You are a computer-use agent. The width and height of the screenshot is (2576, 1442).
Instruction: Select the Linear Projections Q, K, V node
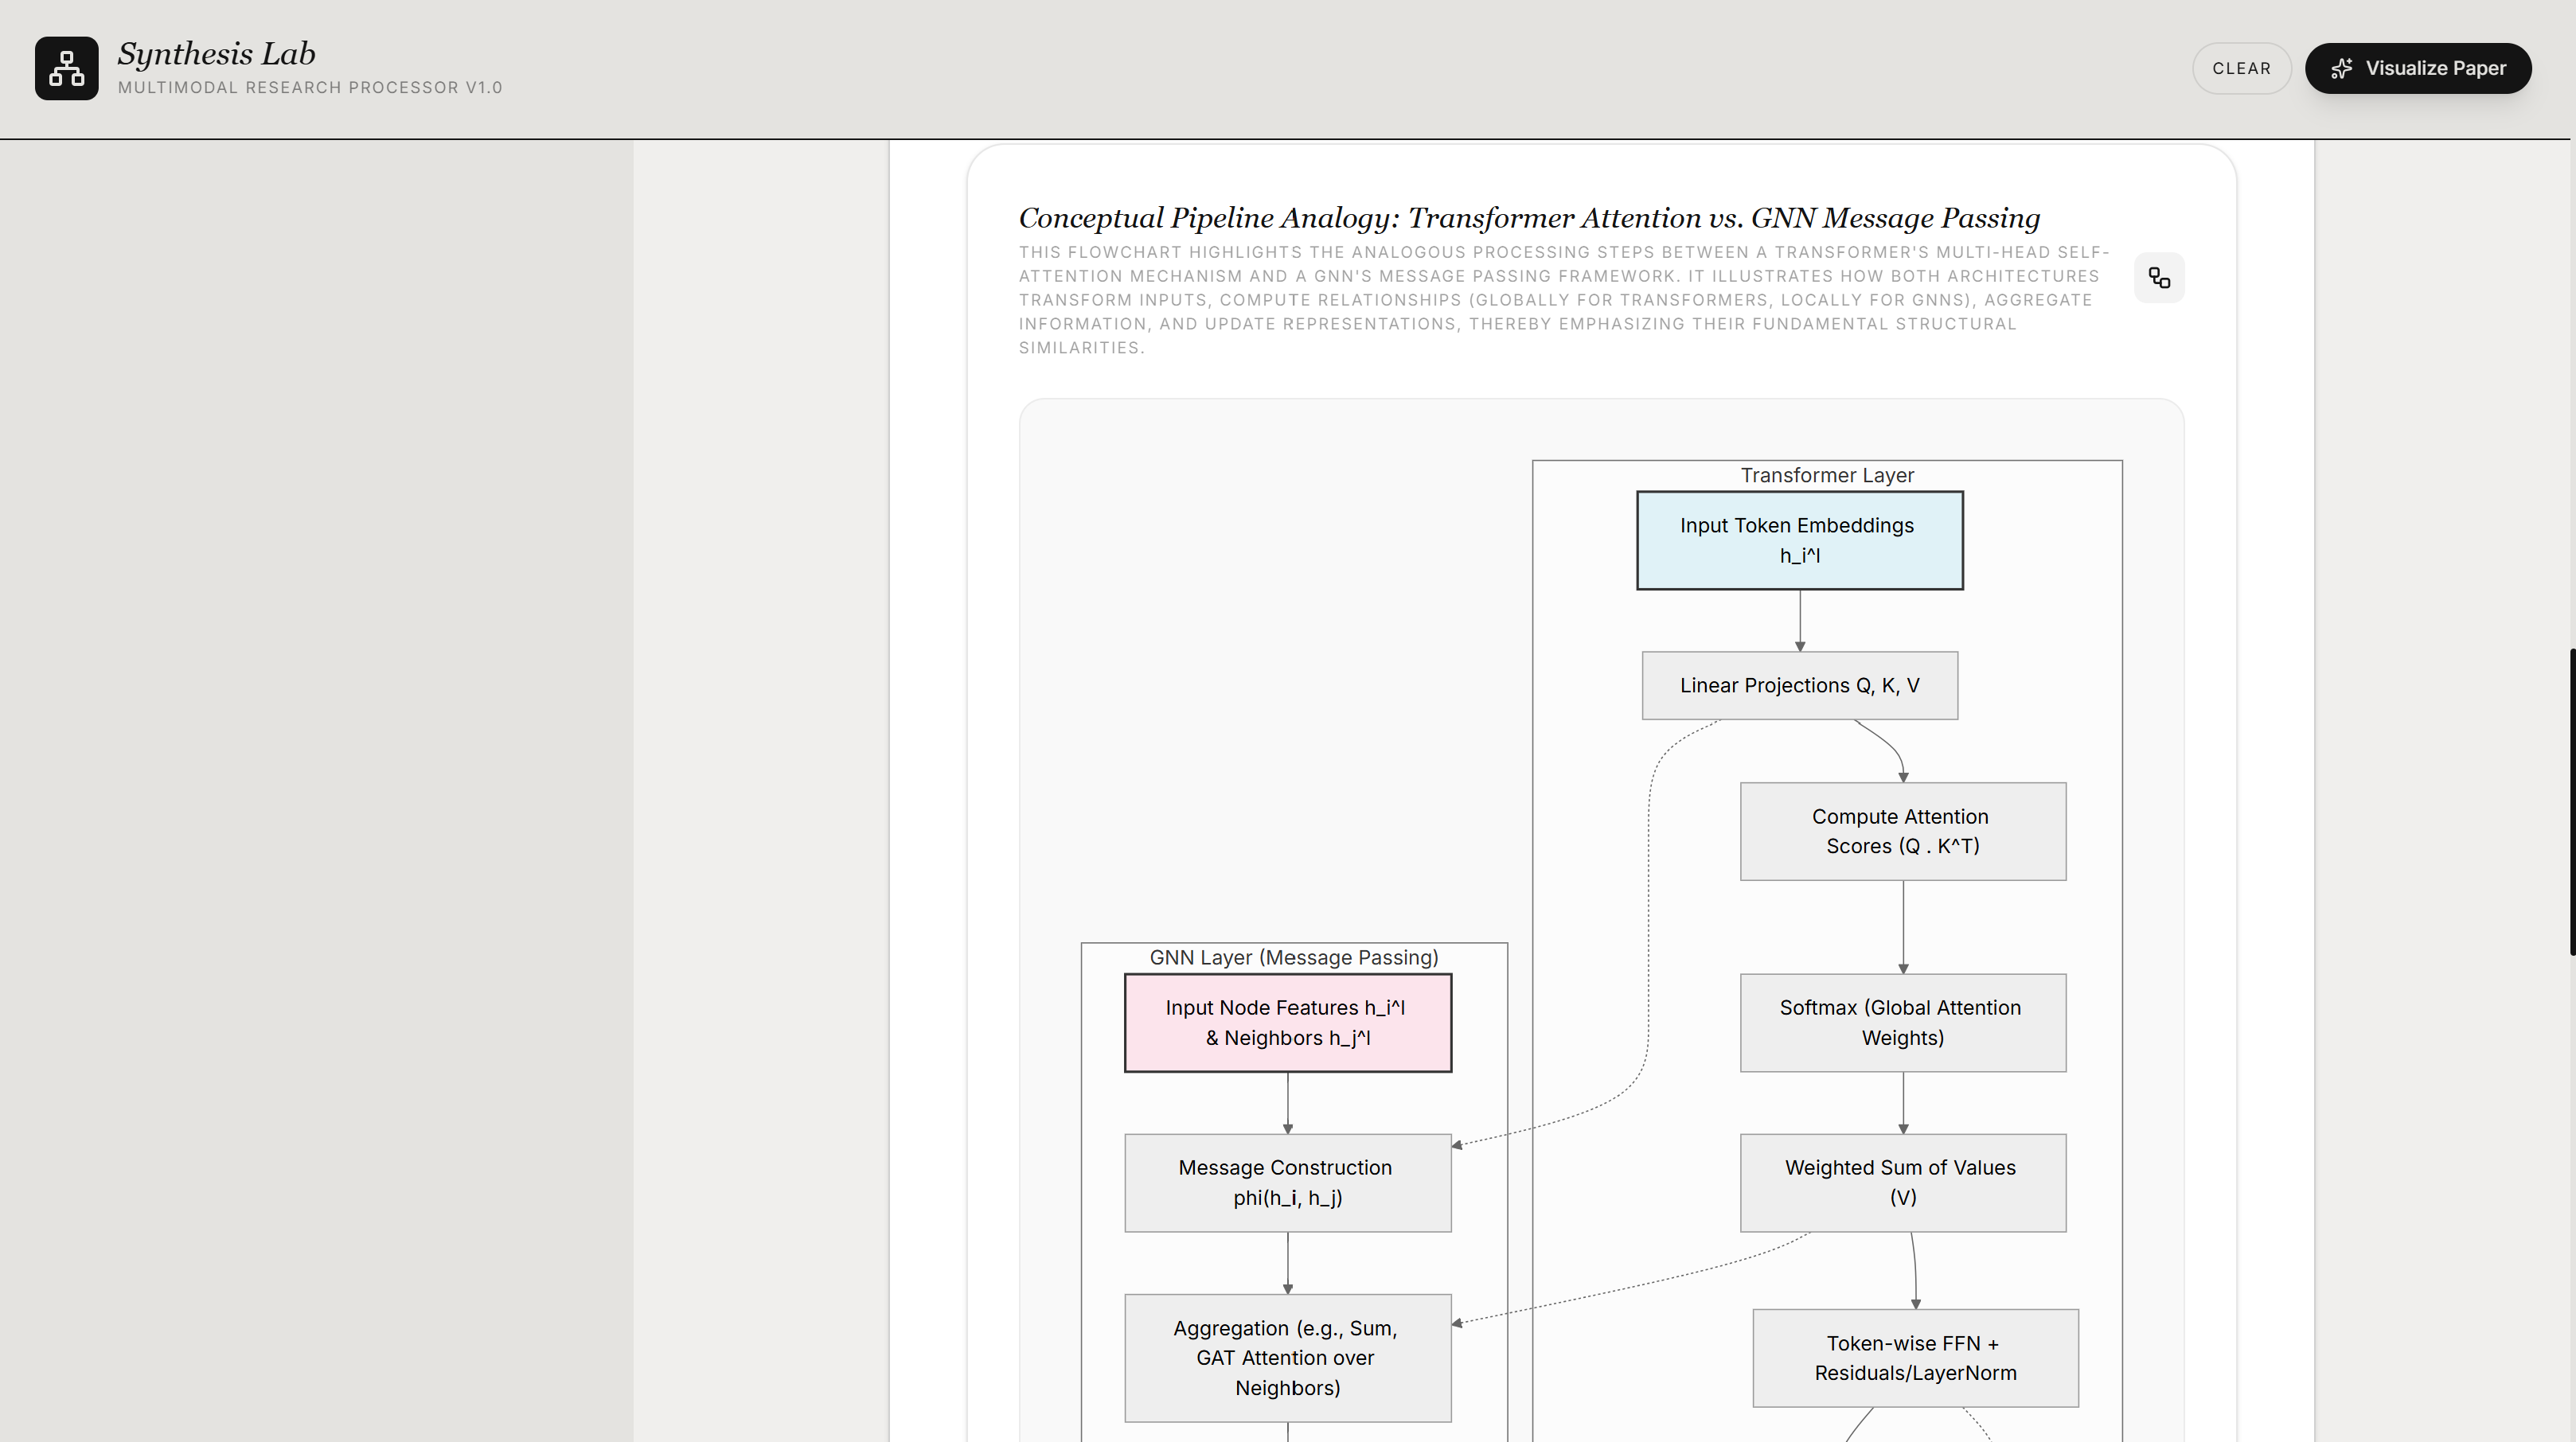pyautogui.click(x=1799, y=685)
